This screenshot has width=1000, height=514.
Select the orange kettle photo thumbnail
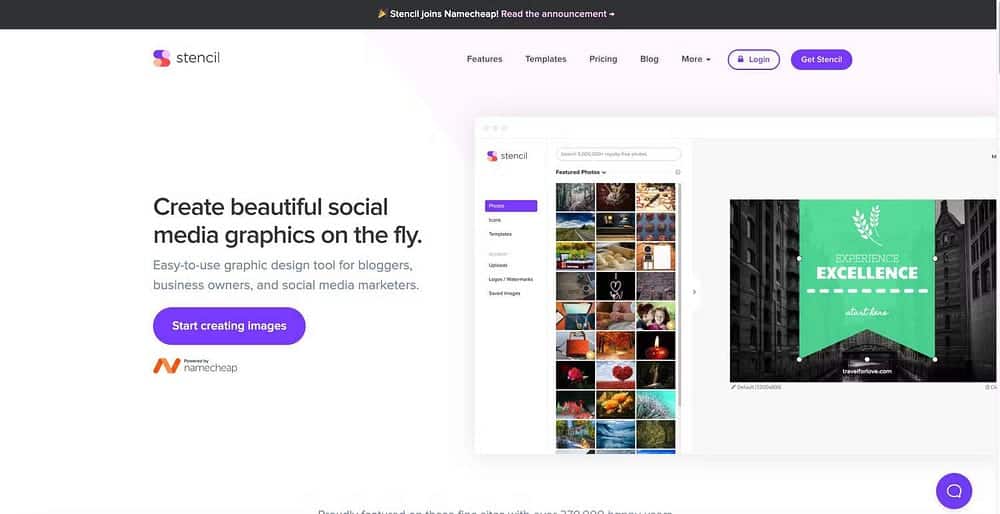point(575,345)
